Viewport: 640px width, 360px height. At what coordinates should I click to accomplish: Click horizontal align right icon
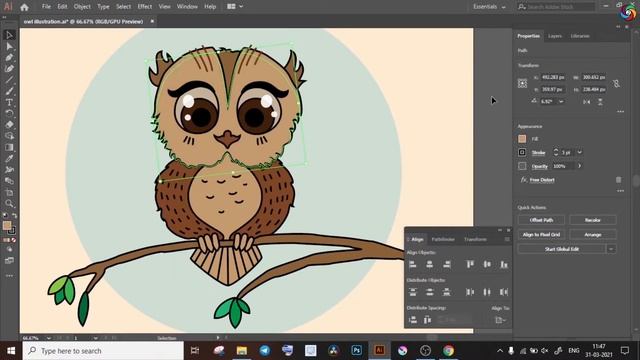coord(447,264)
